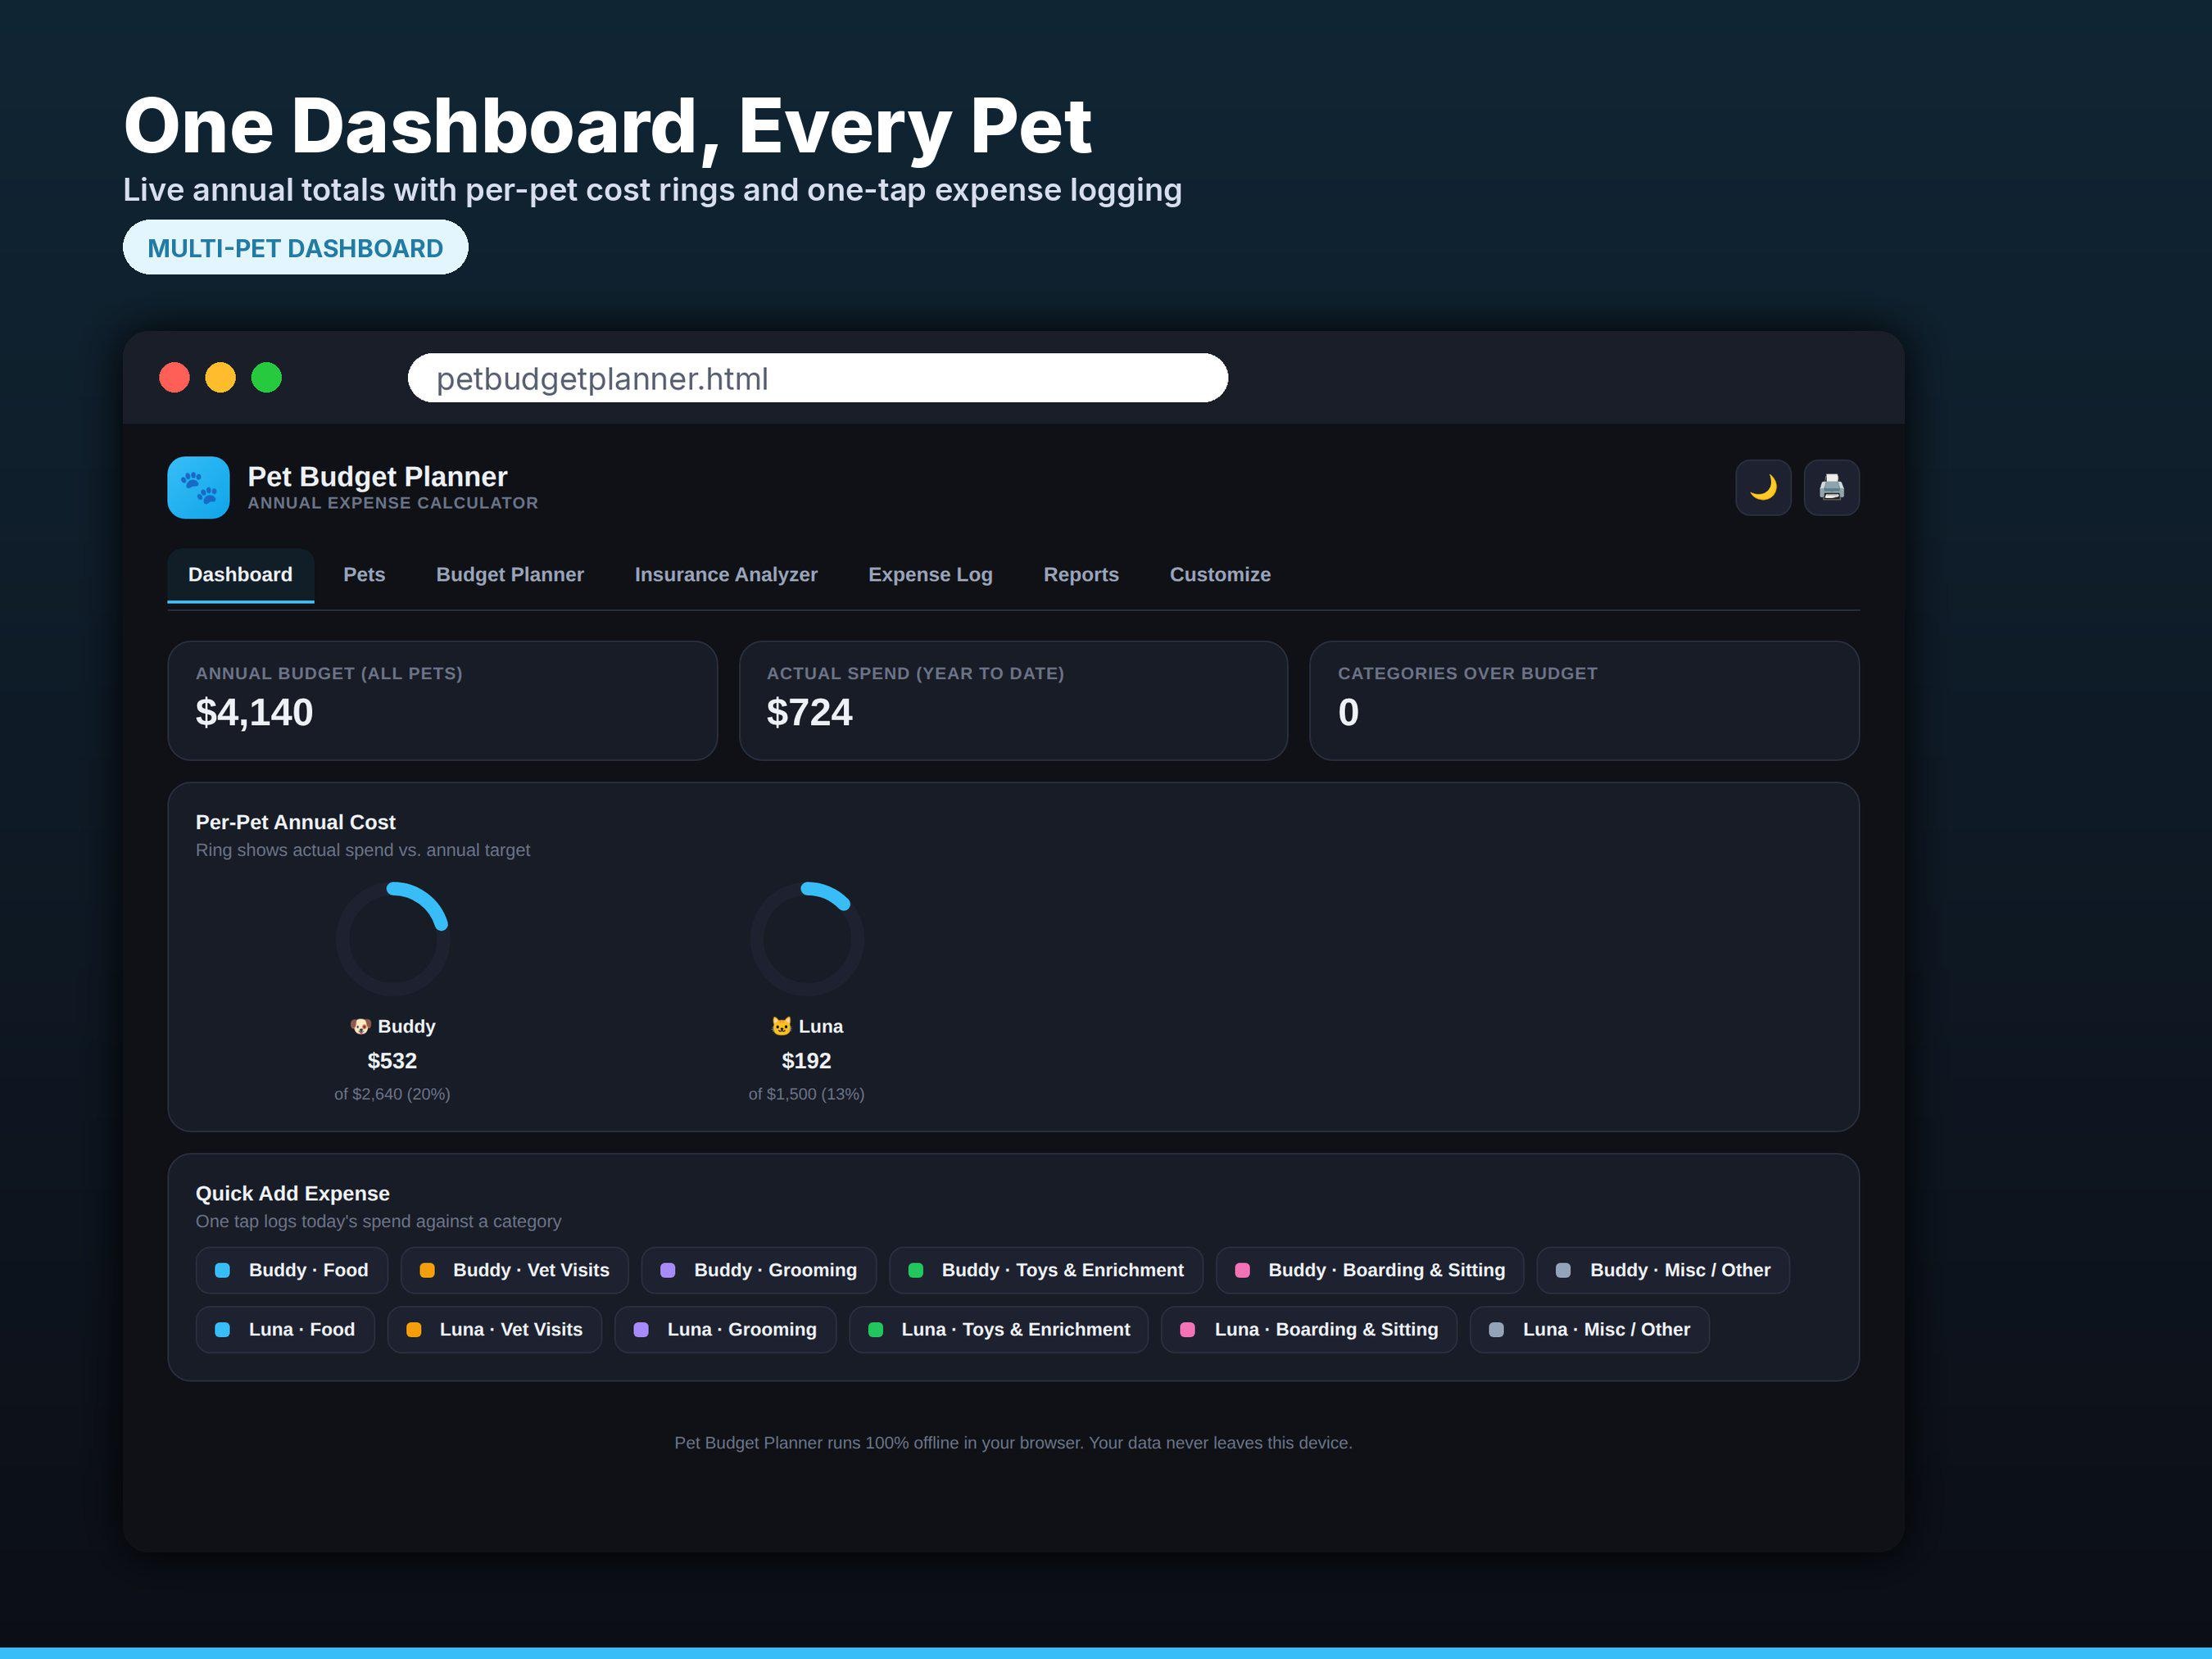The image size is (2212, 1659).
Task: Log Buddy · Boarding & Sitting expense
Action: pos(1370,1270)
